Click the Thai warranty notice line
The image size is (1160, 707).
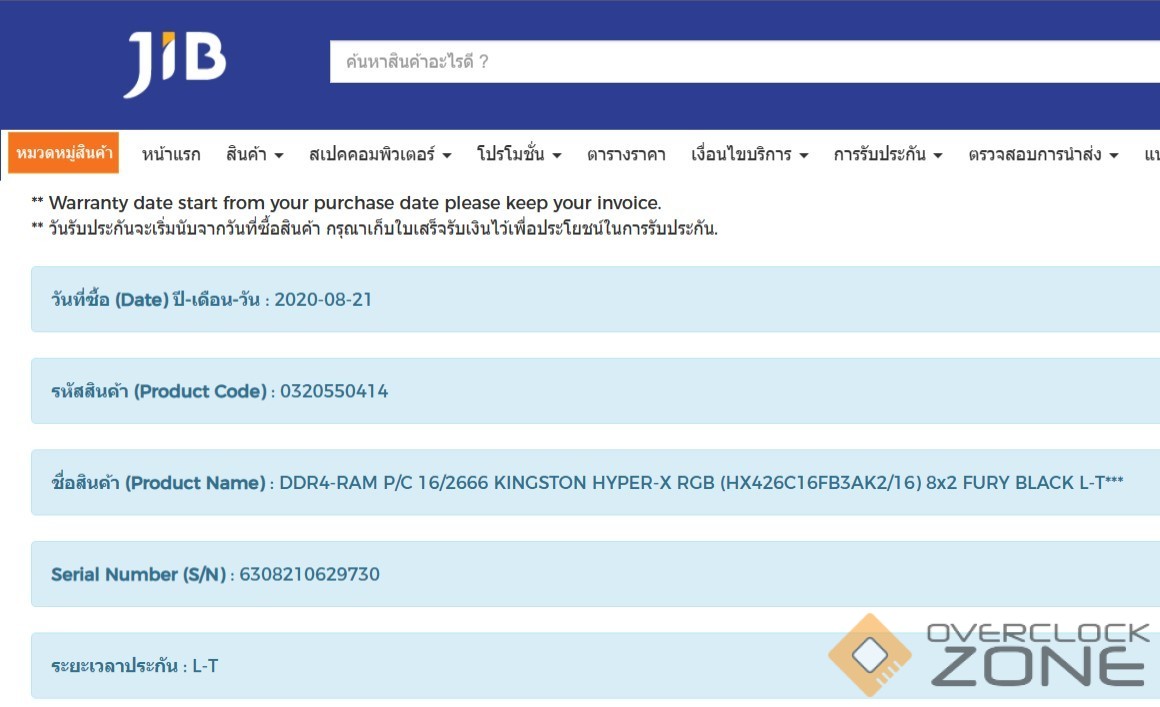pos(374,228)
